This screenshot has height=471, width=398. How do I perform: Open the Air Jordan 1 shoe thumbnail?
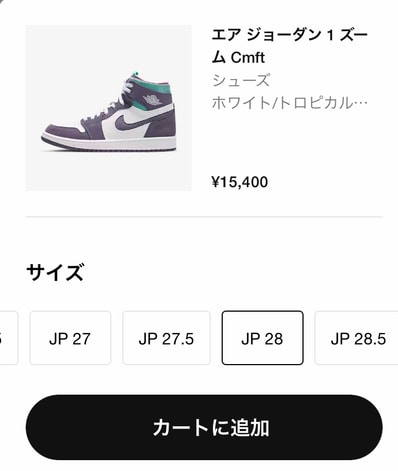109,108
